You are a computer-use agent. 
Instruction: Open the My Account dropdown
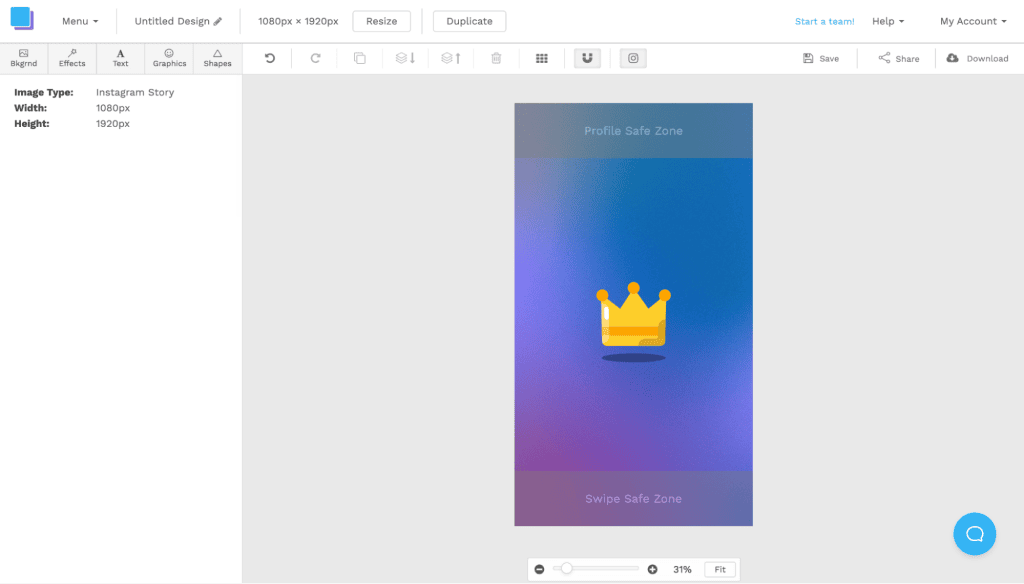(x=973, y=21)
